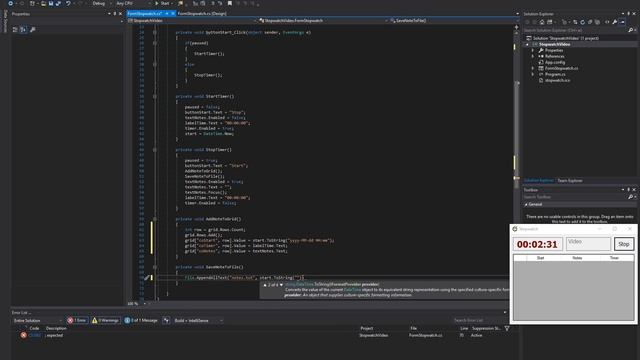Image resolution: width=640 pixels, height=360 pixels.
Task: Pin the Solution Explorer panel with the pin icon
Action: click(x=628, y=13)
